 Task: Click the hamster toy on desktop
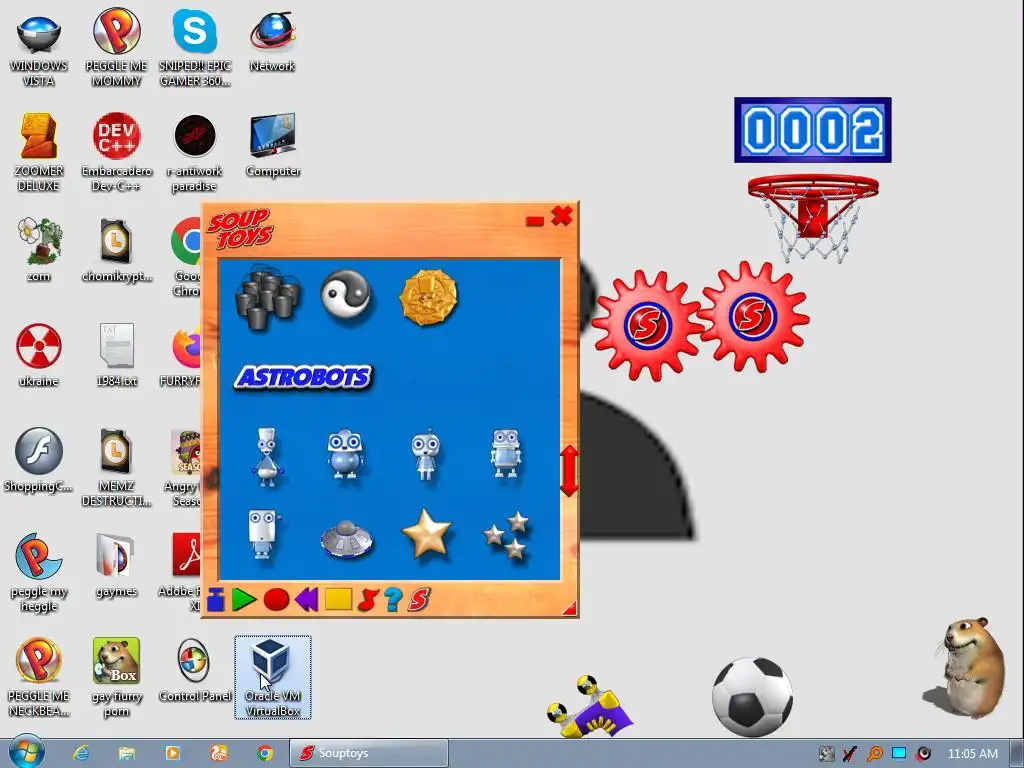pyautogui.click(x=968, y=667)
